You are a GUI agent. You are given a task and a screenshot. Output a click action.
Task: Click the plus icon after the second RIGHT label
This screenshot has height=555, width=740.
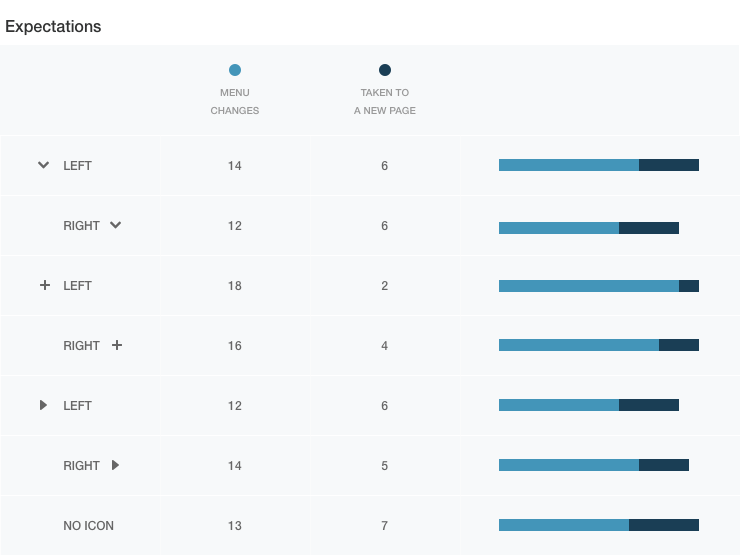click(x=117, y=345)
